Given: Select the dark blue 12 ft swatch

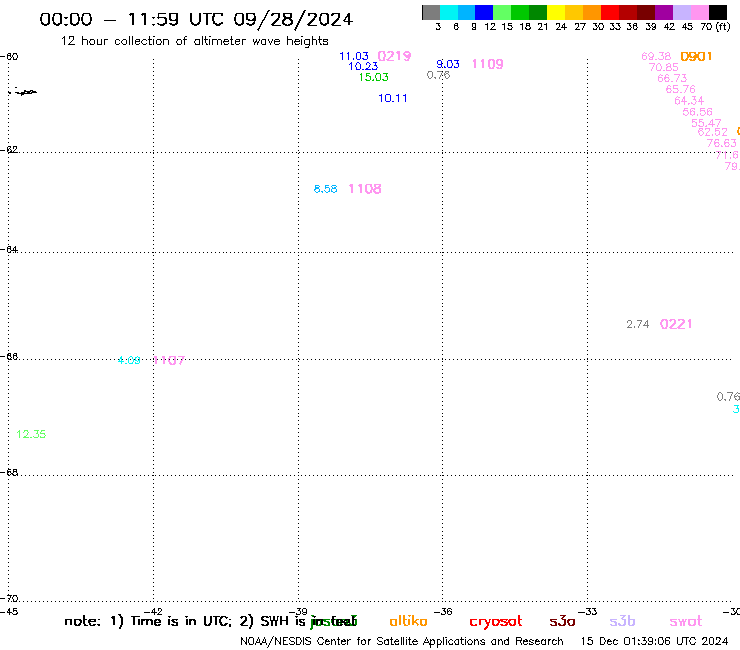Looking at the screenshot, I should [485, 12].
